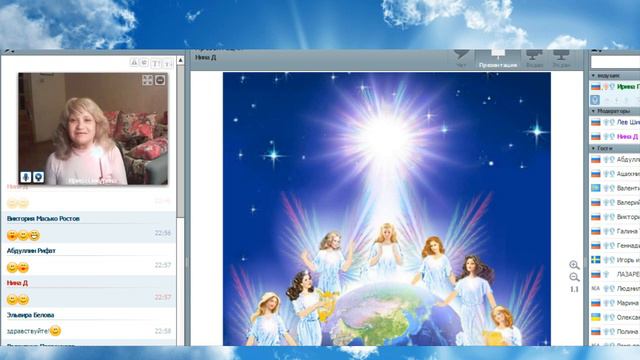This screenshot has height=360, width=640.
Task: Click the scroll-up arrow of the chat panel
Action: click(x=180, y=60)
